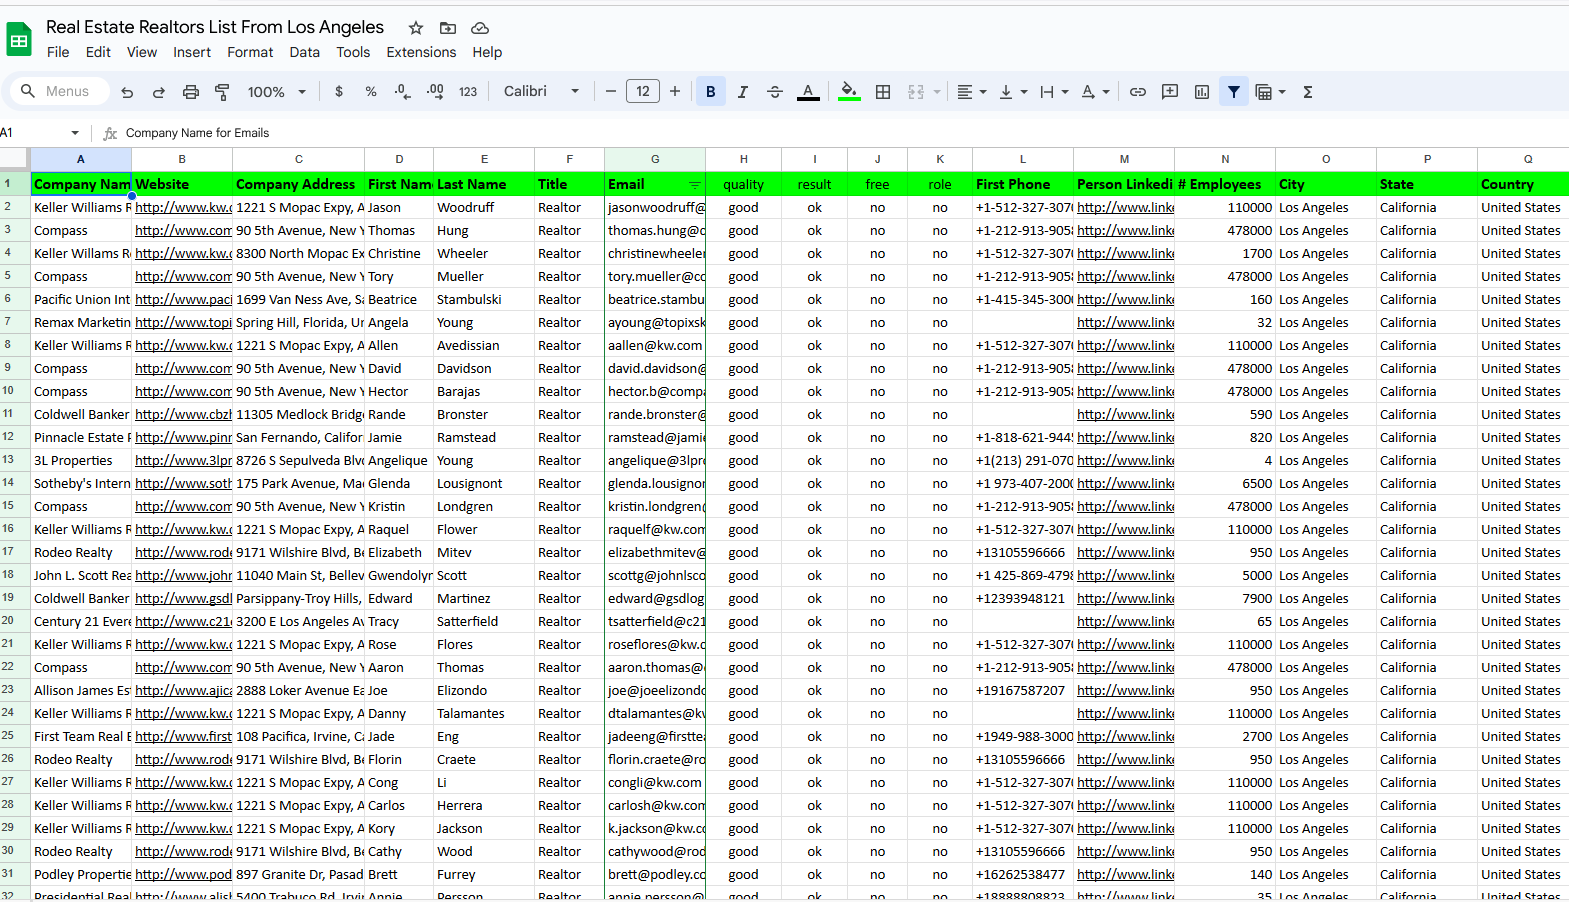Toggle strikethrough formatting

coord(775,92)
